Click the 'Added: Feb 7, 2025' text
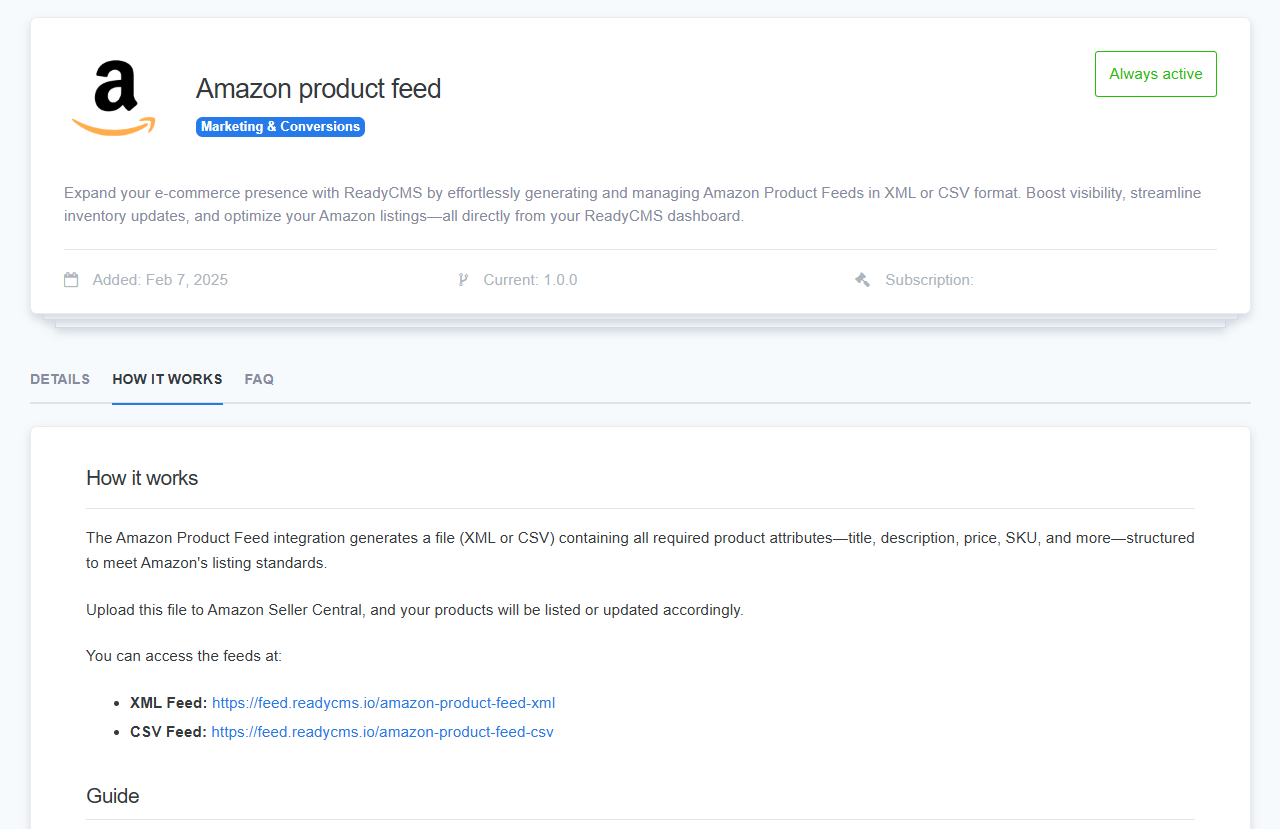This screenshot has height=829, width=1280. [160, 280]
